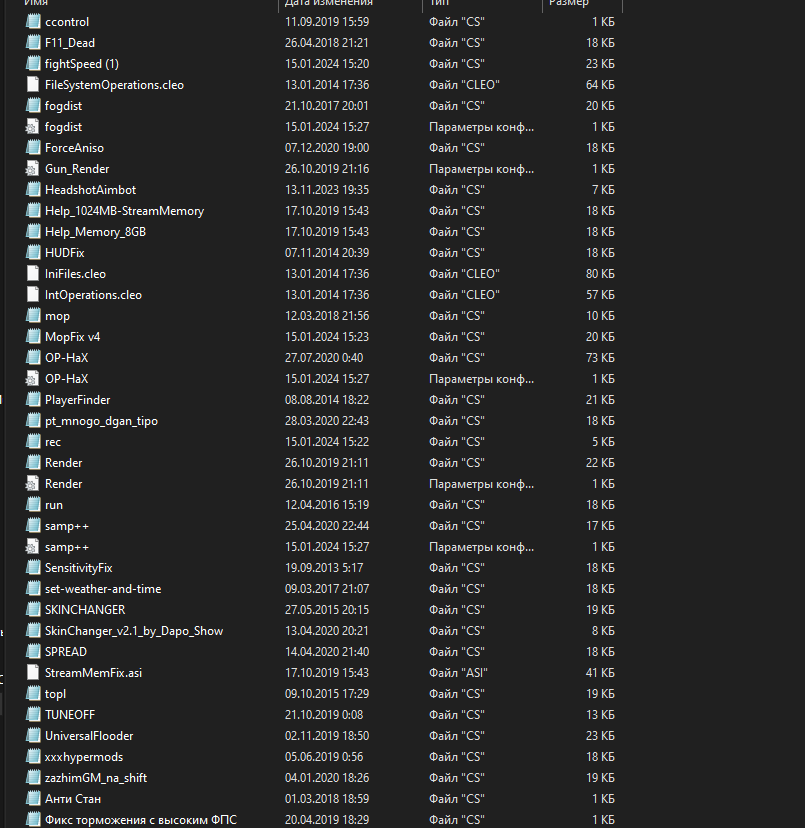Select the HeadshotAimbot file name
Viewport: 805px width, 828px height.
90,190
